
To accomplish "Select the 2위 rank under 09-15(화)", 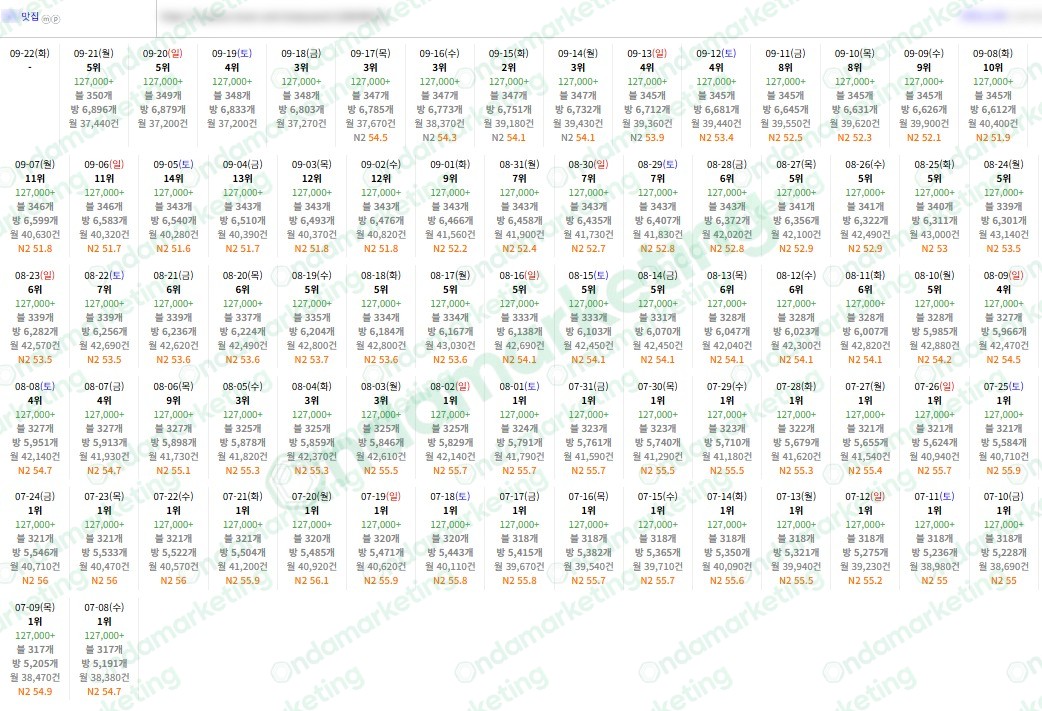I will [x=508, y=67].
